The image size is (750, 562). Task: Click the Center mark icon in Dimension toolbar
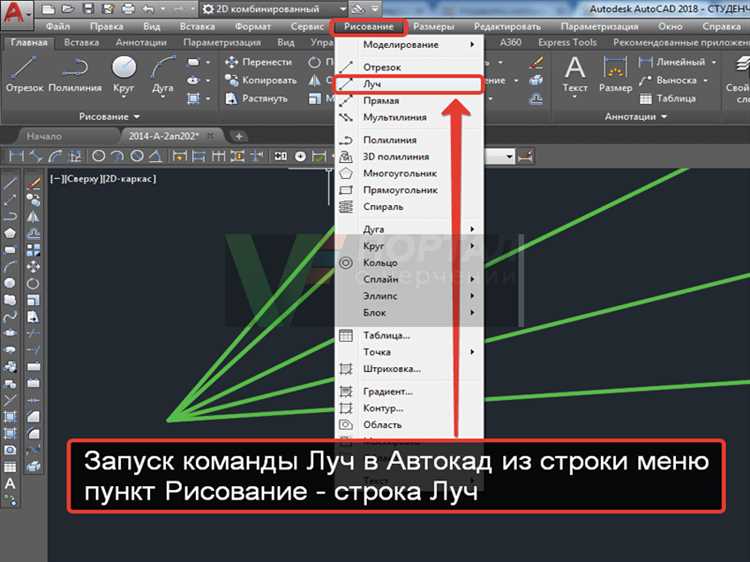coord(300,156)
